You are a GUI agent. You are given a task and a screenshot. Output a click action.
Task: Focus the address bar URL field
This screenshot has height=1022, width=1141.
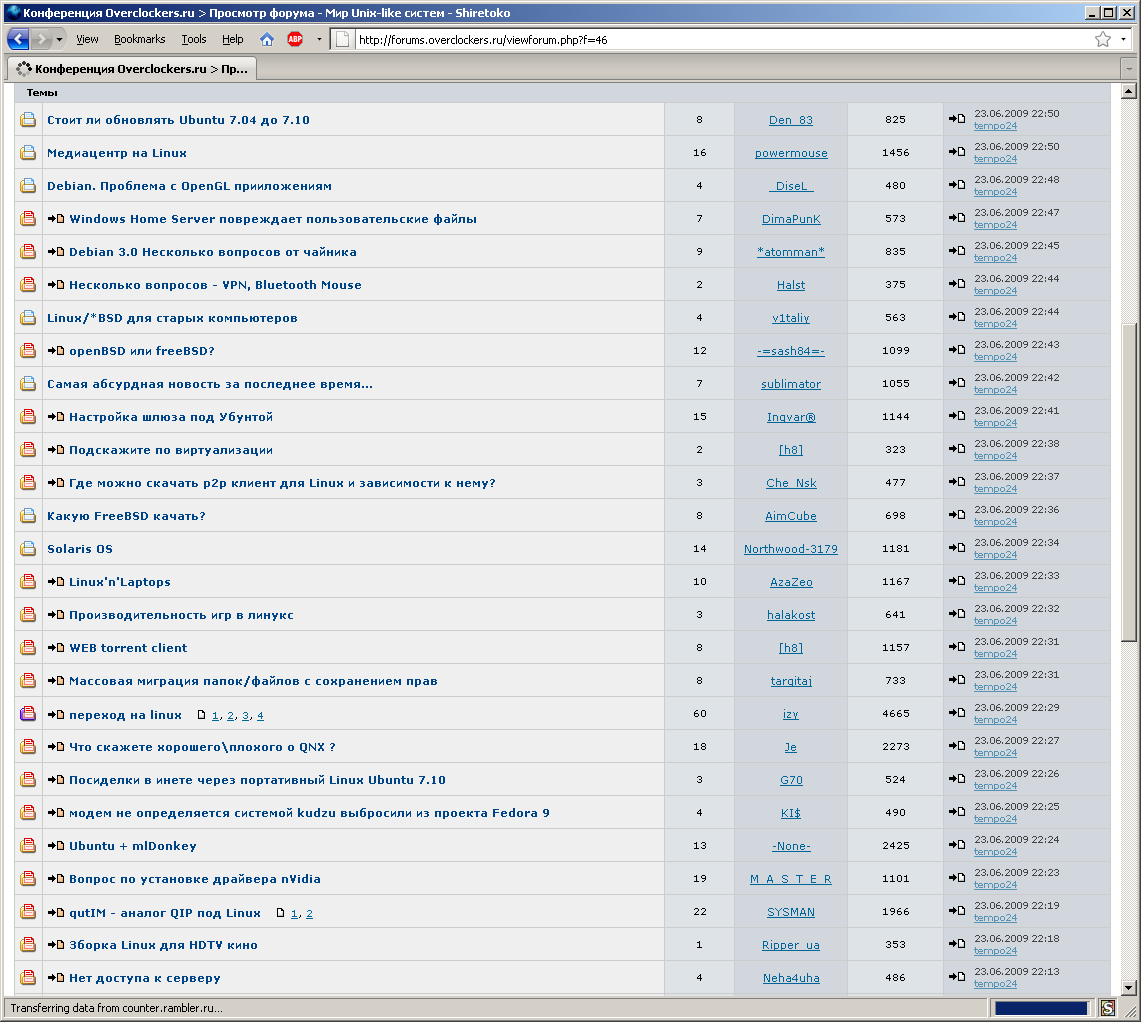[x=720, y=39]
